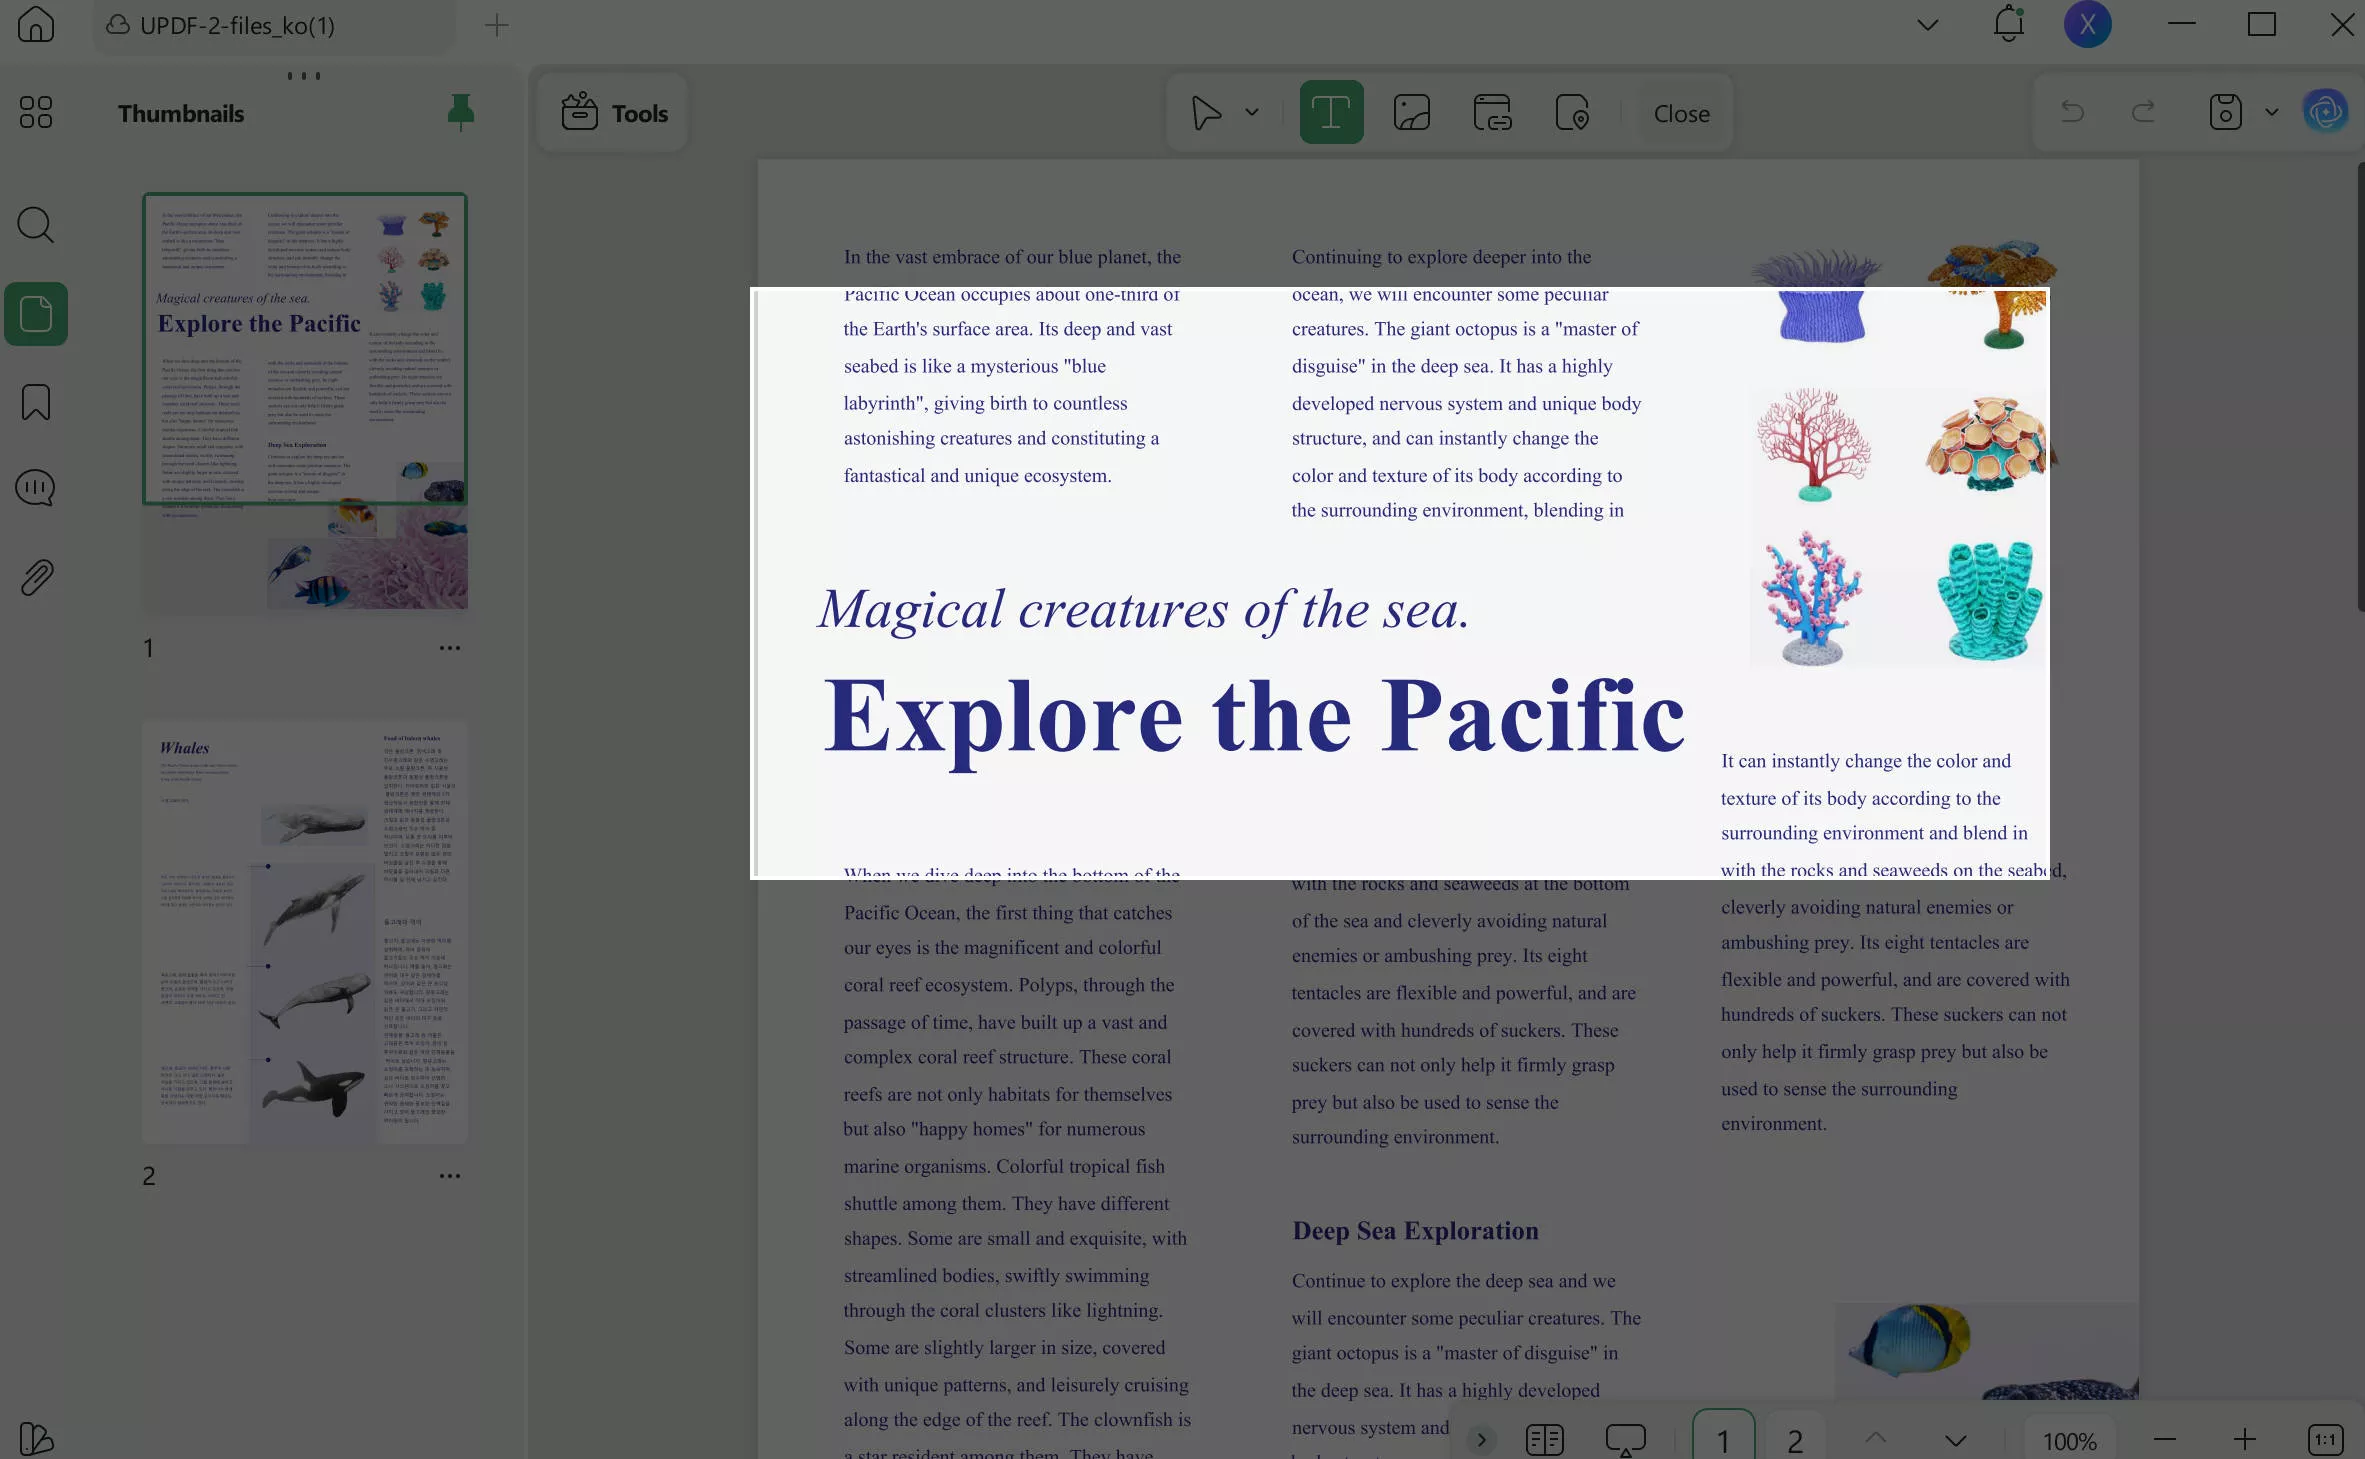Viewport: 2365px width, 1459px height.
Task: Click the Undo icon
Action: [x=2070, y=112]
